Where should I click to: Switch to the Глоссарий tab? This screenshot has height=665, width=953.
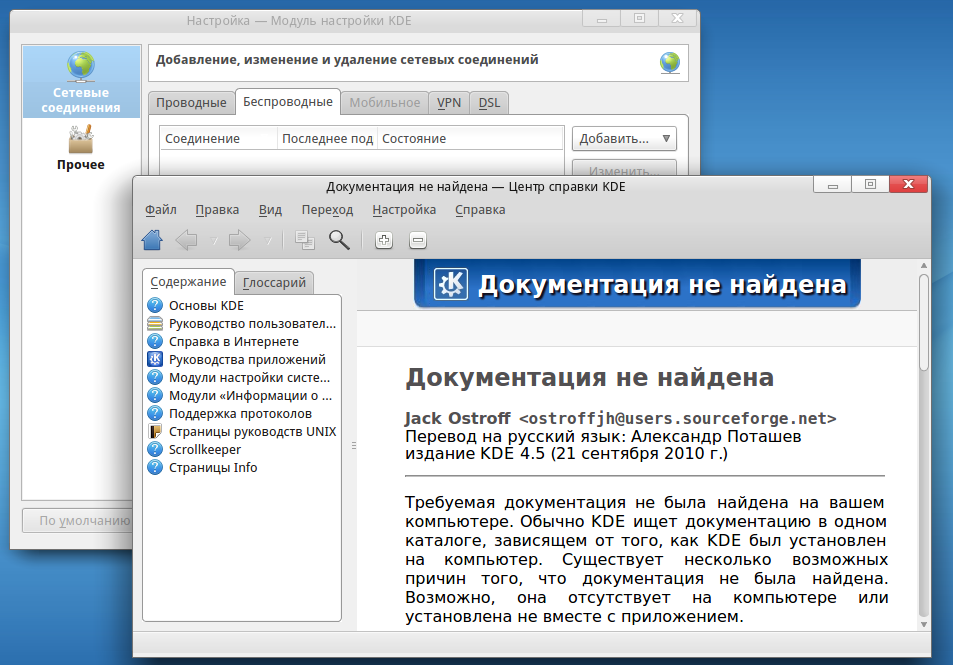(x=274, y=283)
